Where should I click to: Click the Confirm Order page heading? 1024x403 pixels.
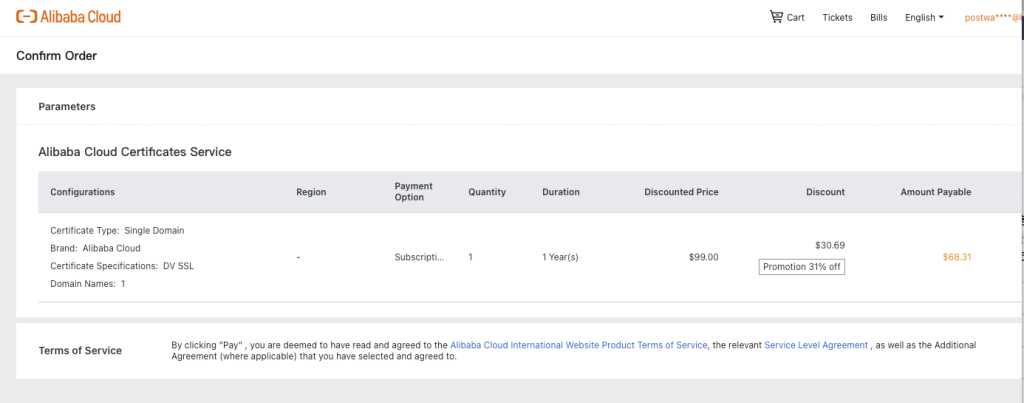(x=57, y=56)
